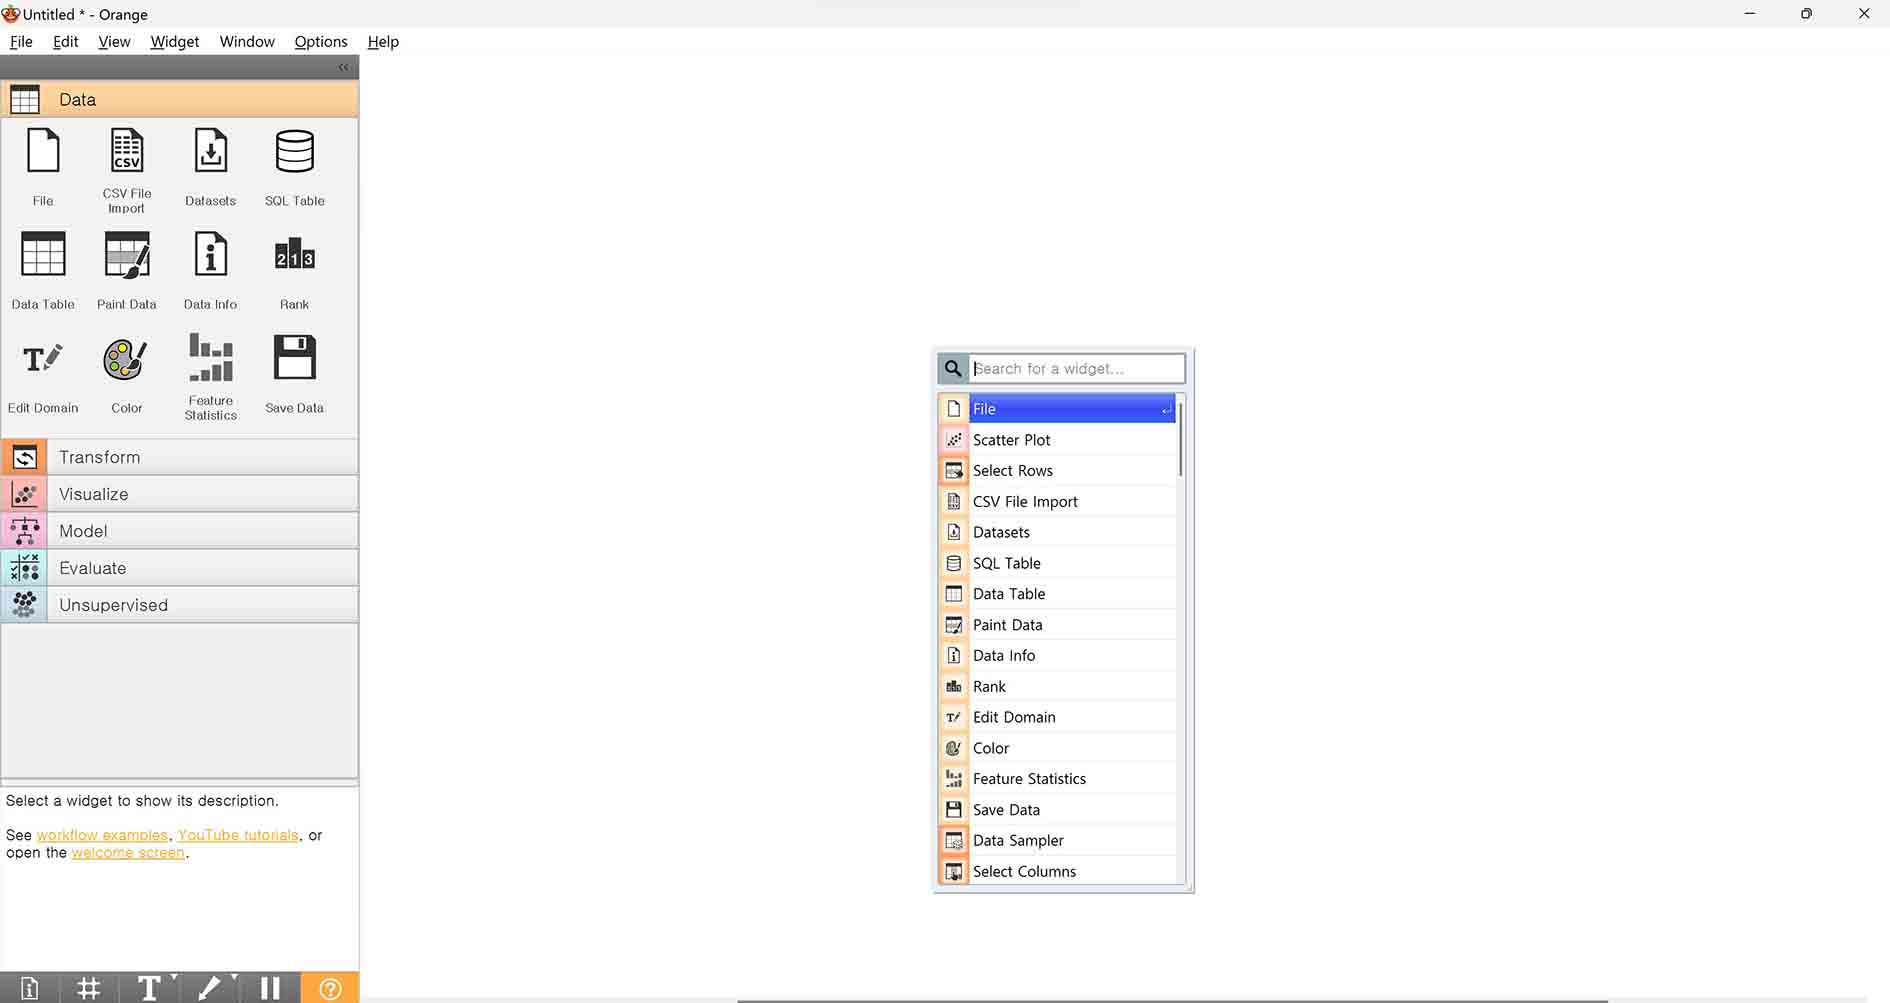Image resolution: width=1890 pixels, height=1003 pixels.
Task: Open the workflow examples link
Action: pos(102,835)
